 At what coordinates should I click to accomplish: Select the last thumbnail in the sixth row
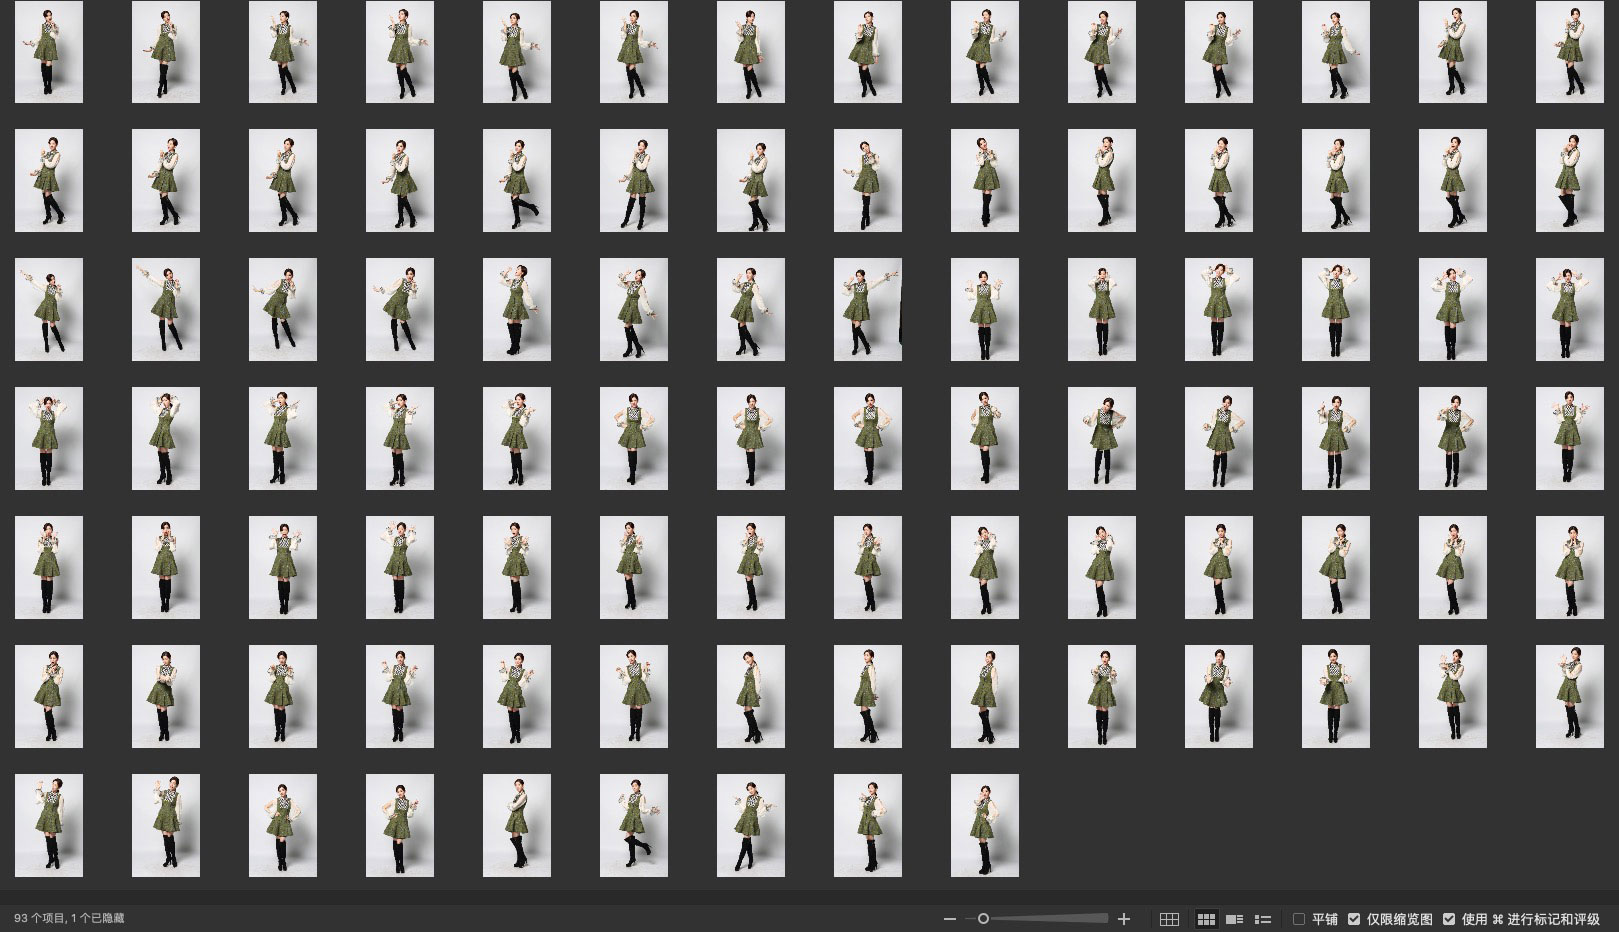1569,697
